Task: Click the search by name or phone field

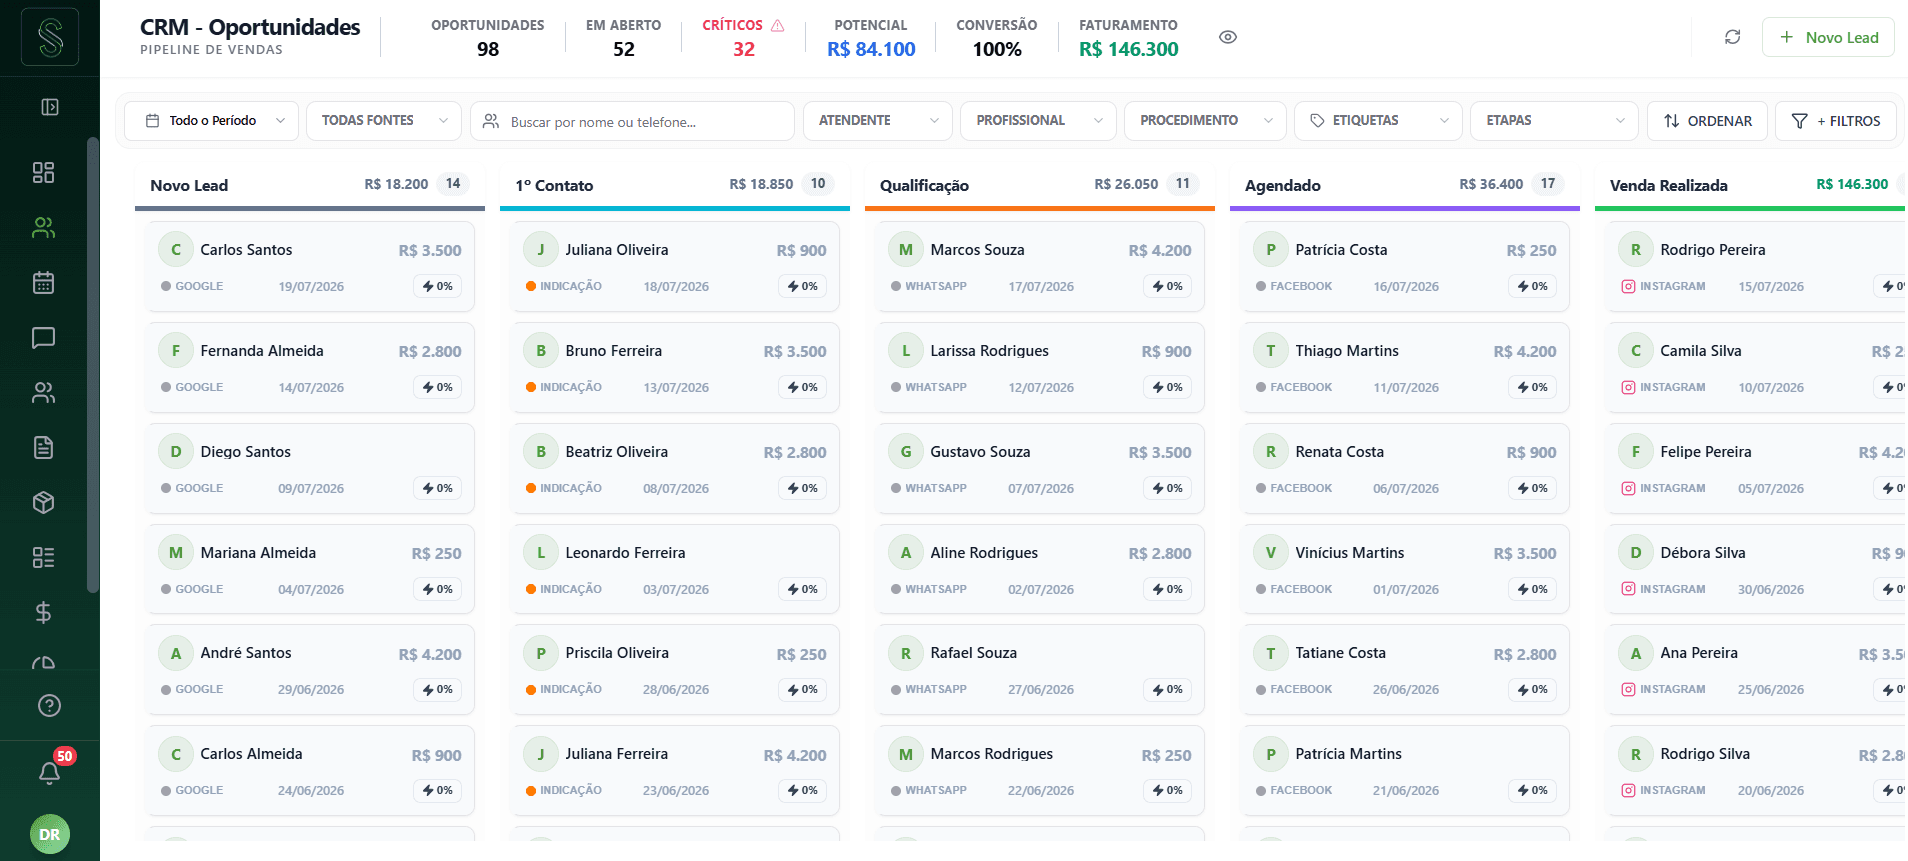Action: coord(632,121)
